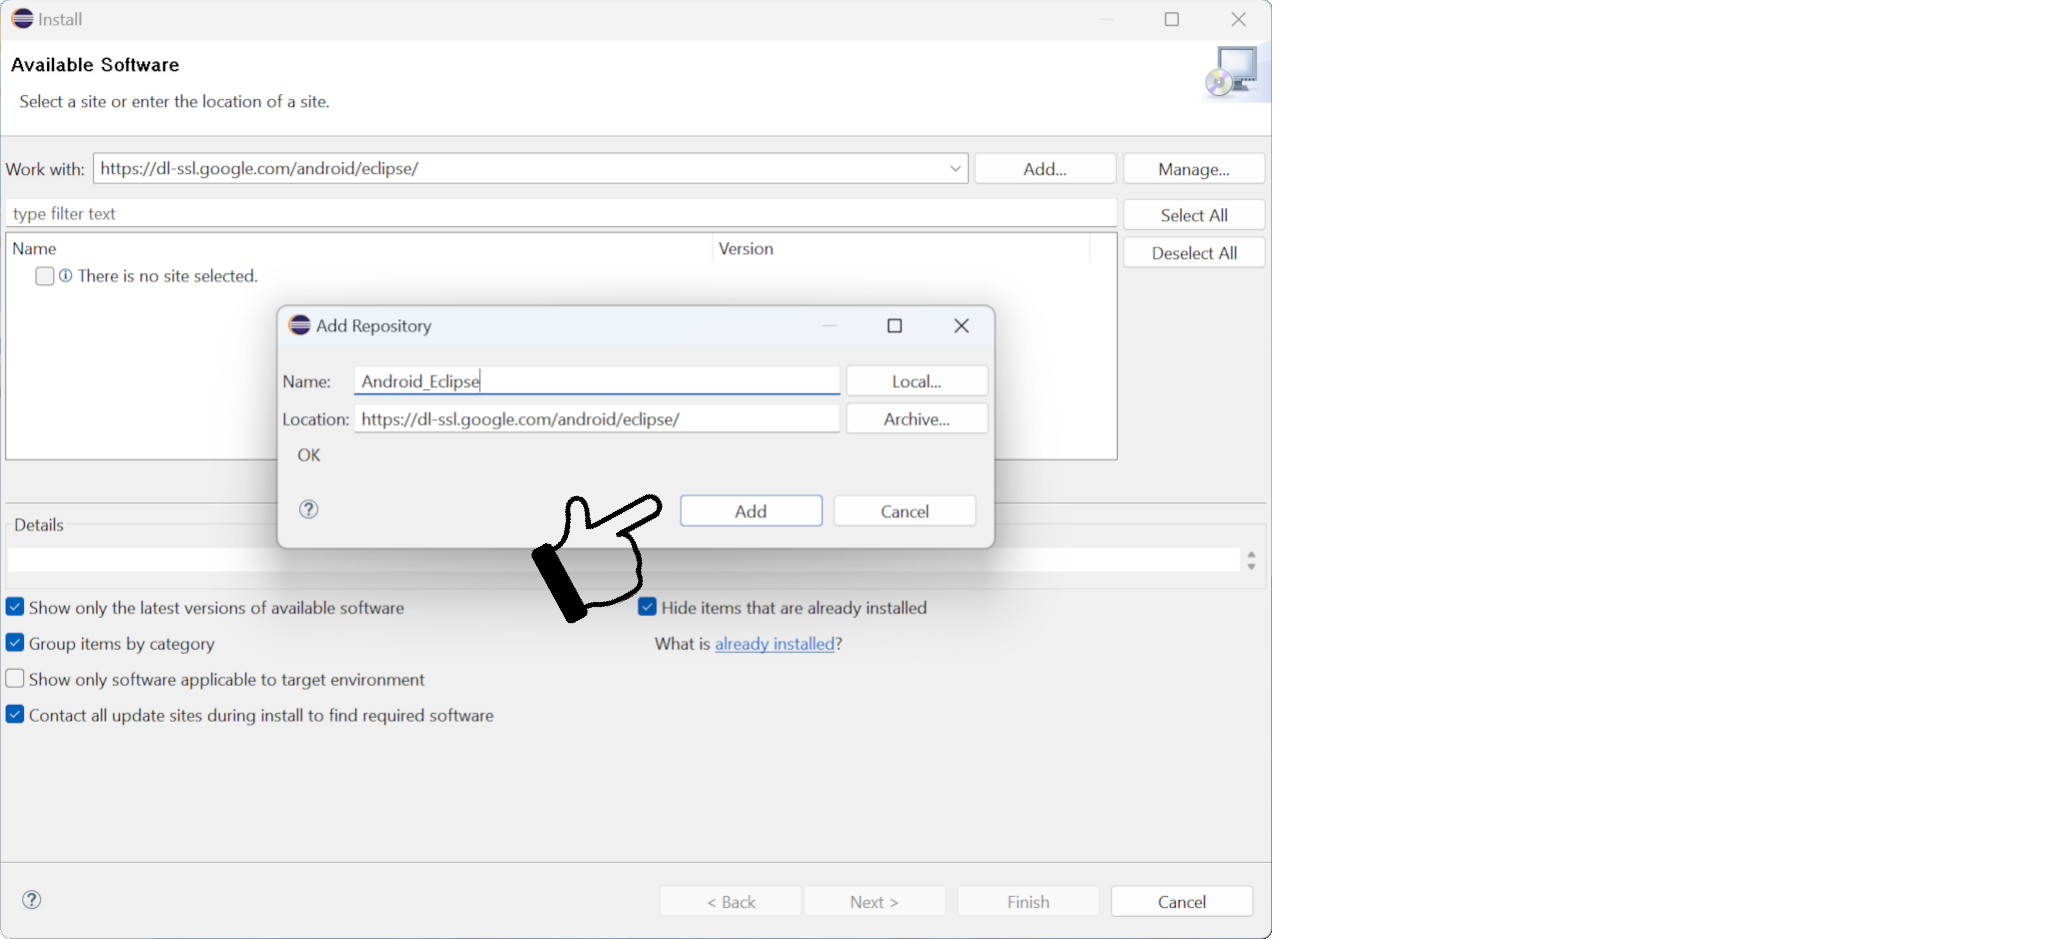Click the help icon in Add Repository dialog
This screenshot has height=939, width=2058.
click(309, 509)
